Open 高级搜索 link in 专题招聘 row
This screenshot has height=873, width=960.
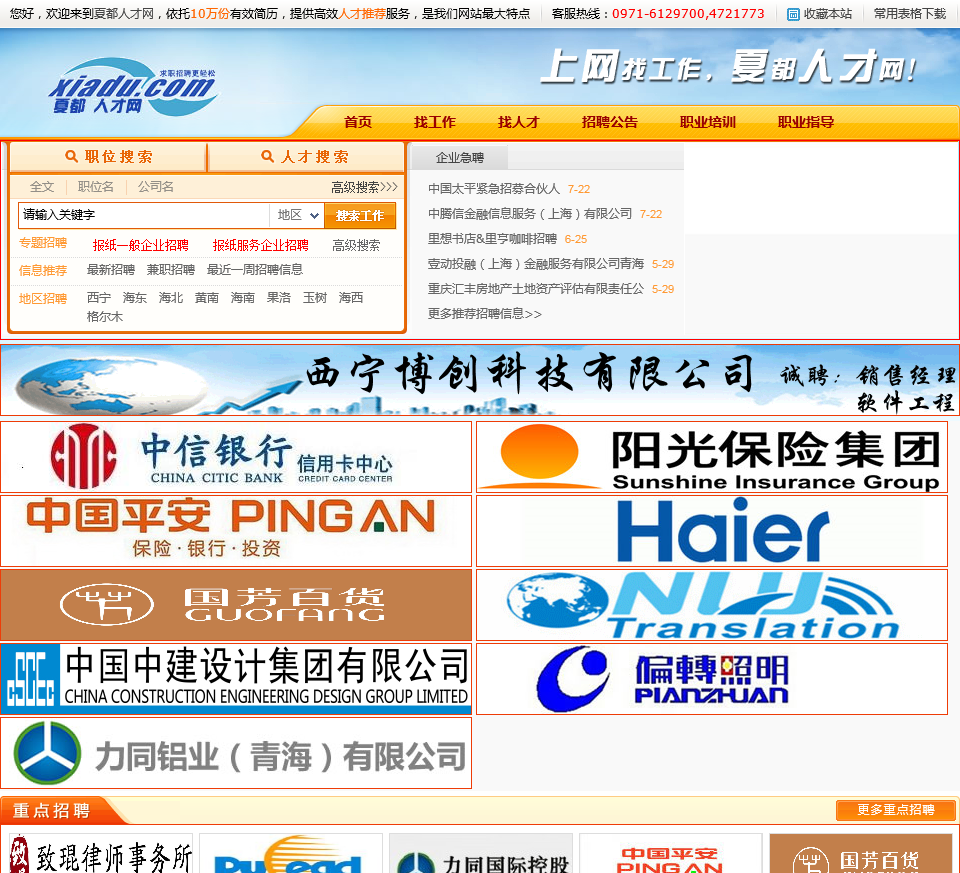pyautogui.click(x=356, y=245)
